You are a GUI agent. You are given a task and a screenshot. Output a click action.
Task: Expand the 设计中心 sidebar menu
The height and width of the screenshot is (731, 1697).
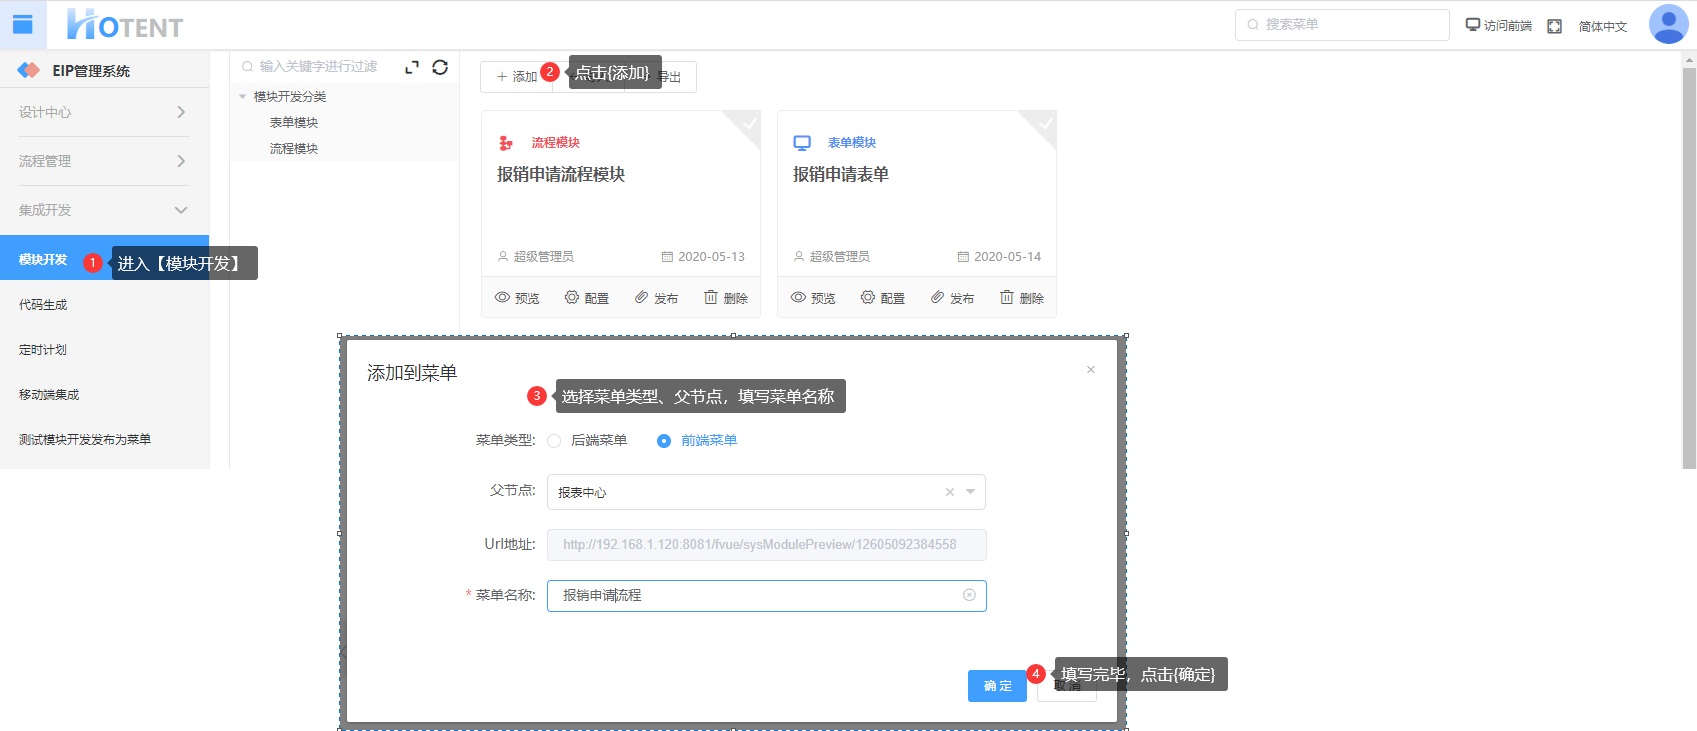(104, 112)
